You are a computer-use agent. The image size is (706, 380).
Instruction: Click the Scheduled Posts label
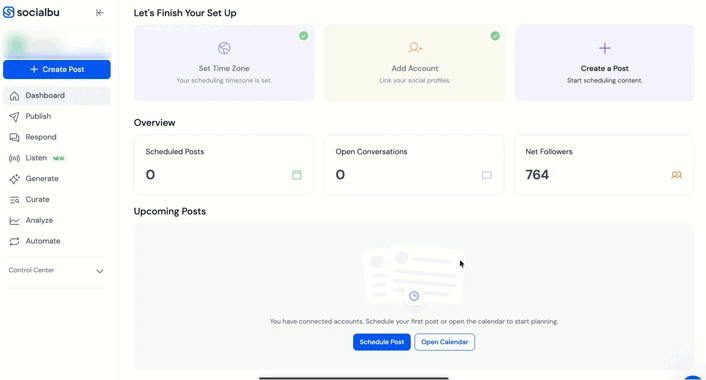[175, 152]
